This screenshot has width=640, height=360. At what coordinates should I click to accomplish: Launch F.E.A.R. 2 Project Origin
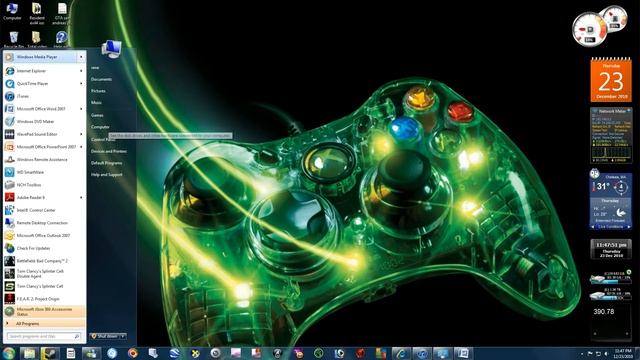click(44, 299)
